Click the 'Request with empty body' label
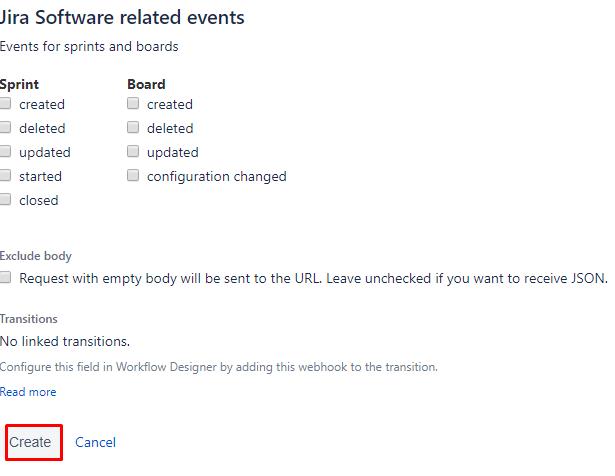Screen dimensions: 615x476 pos(313,278)
